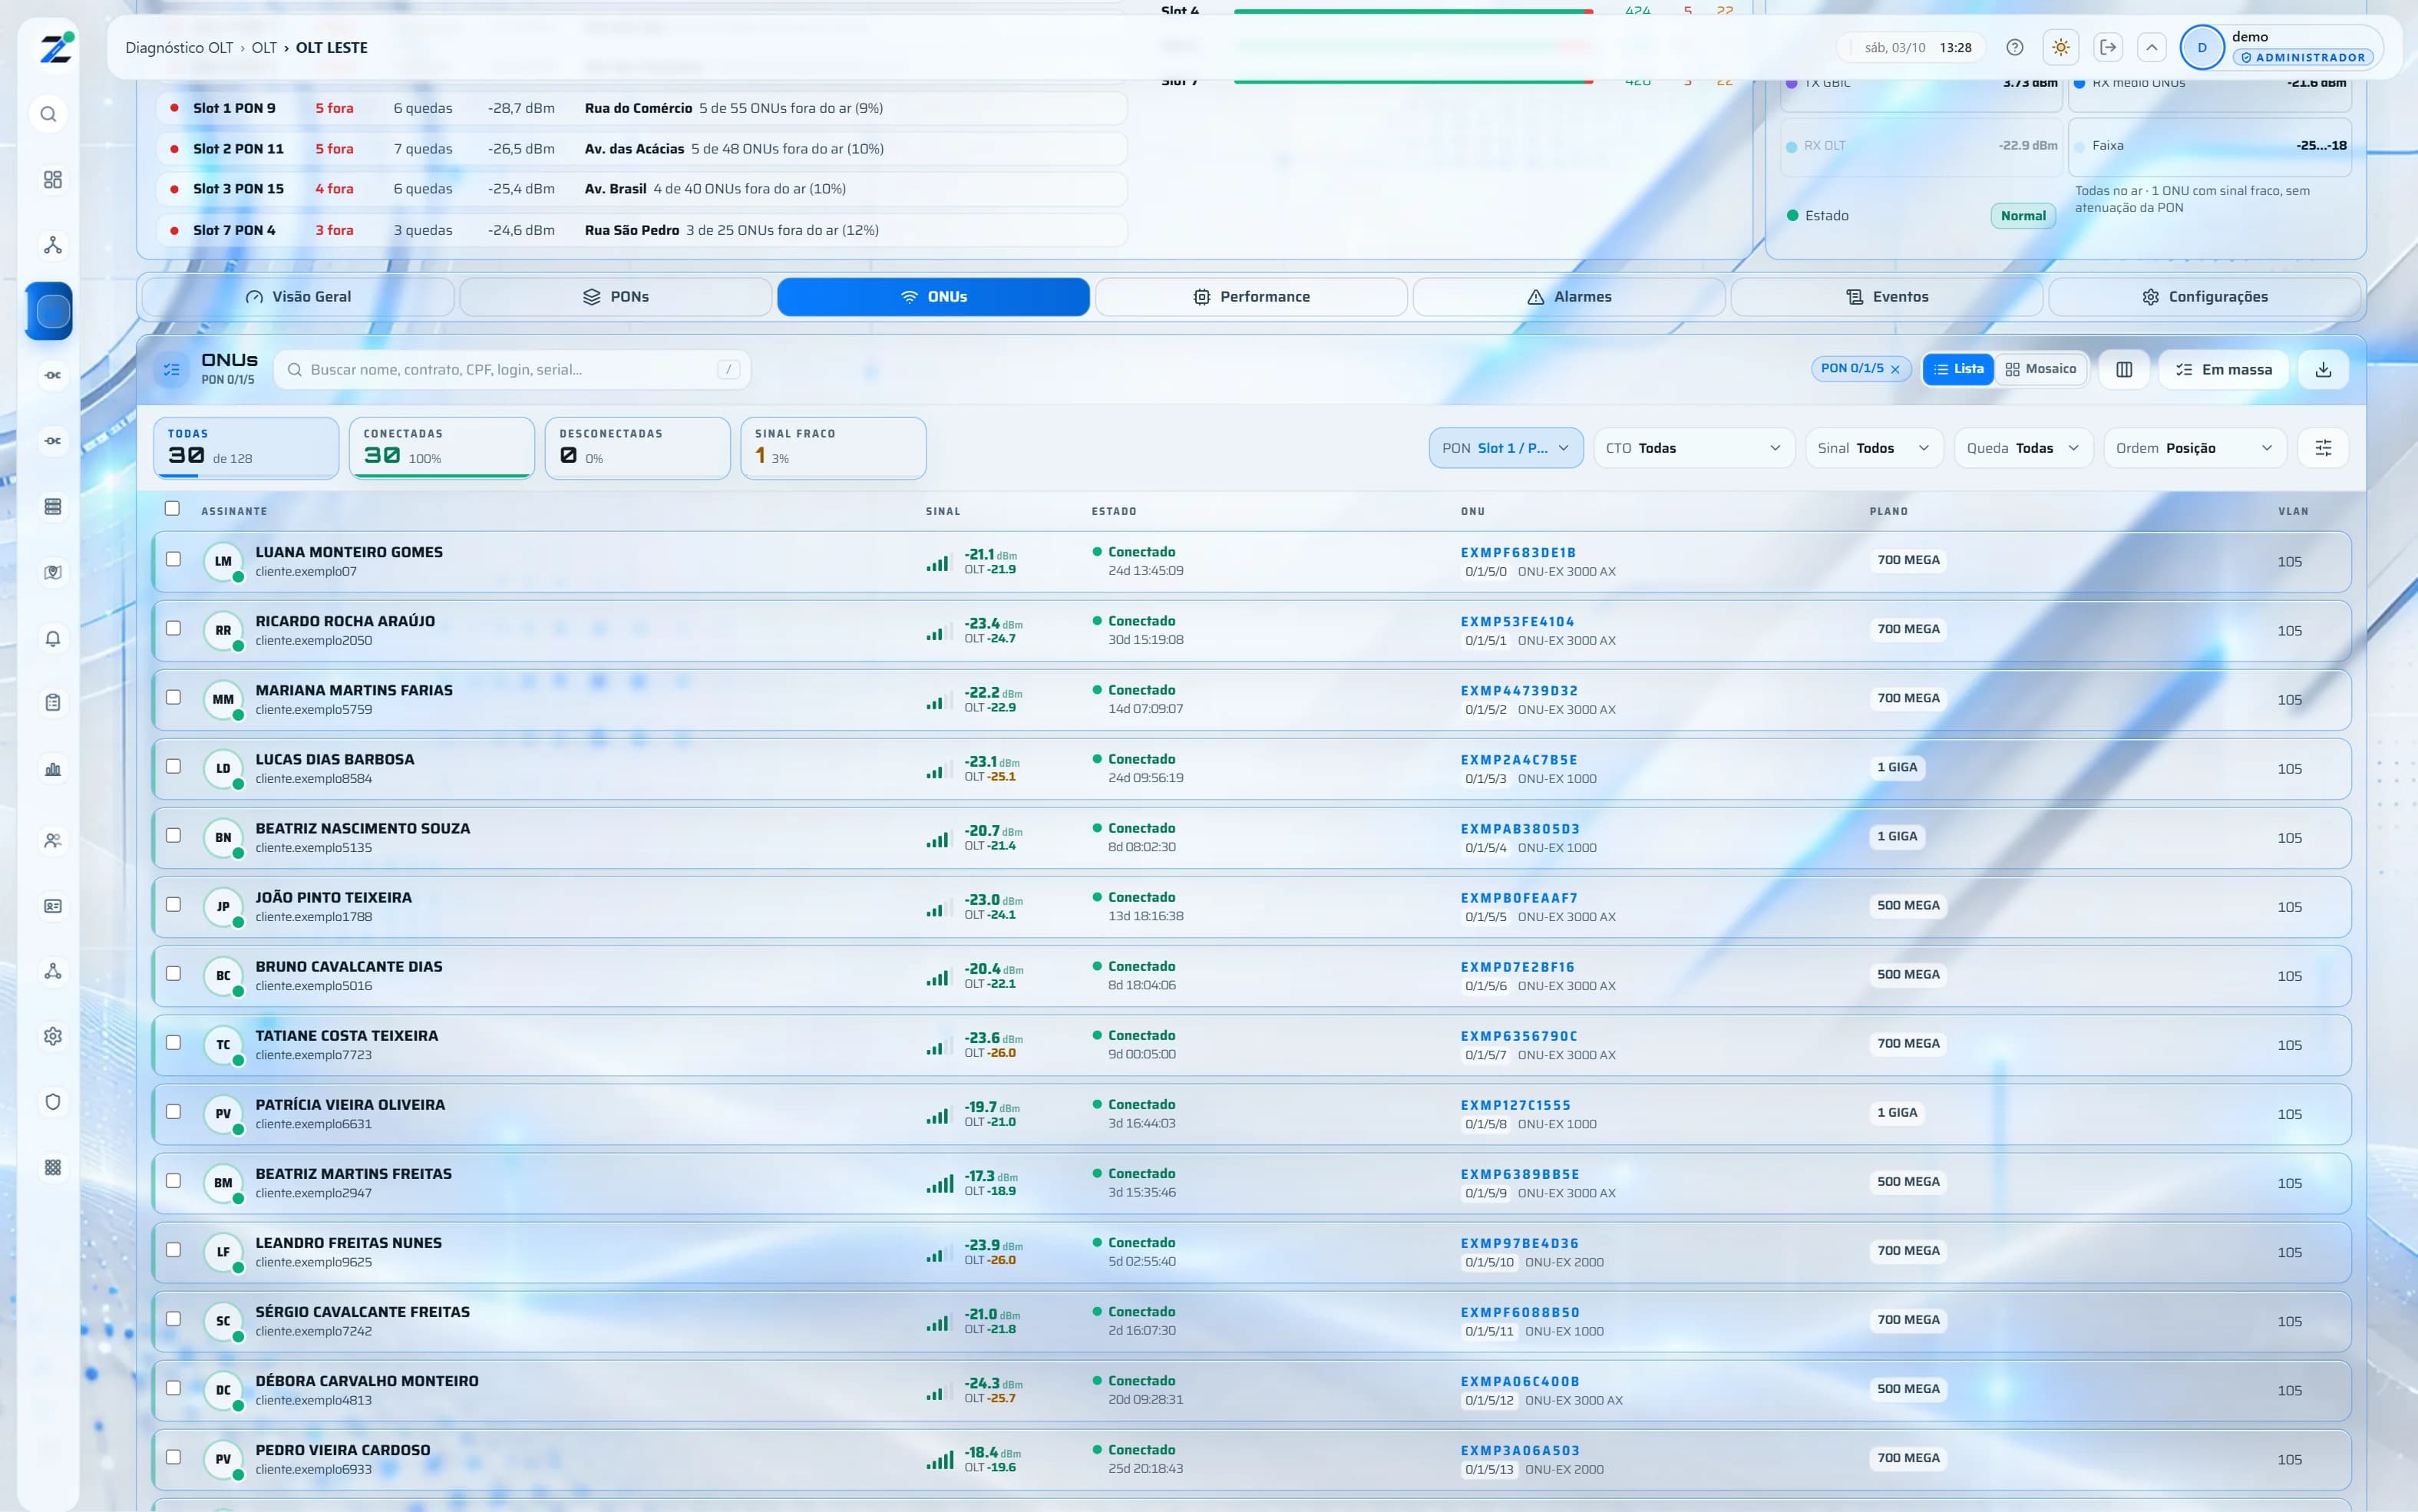Click the download export icon
This screenshot has height=1512, width=2418.
point(2323,369)
